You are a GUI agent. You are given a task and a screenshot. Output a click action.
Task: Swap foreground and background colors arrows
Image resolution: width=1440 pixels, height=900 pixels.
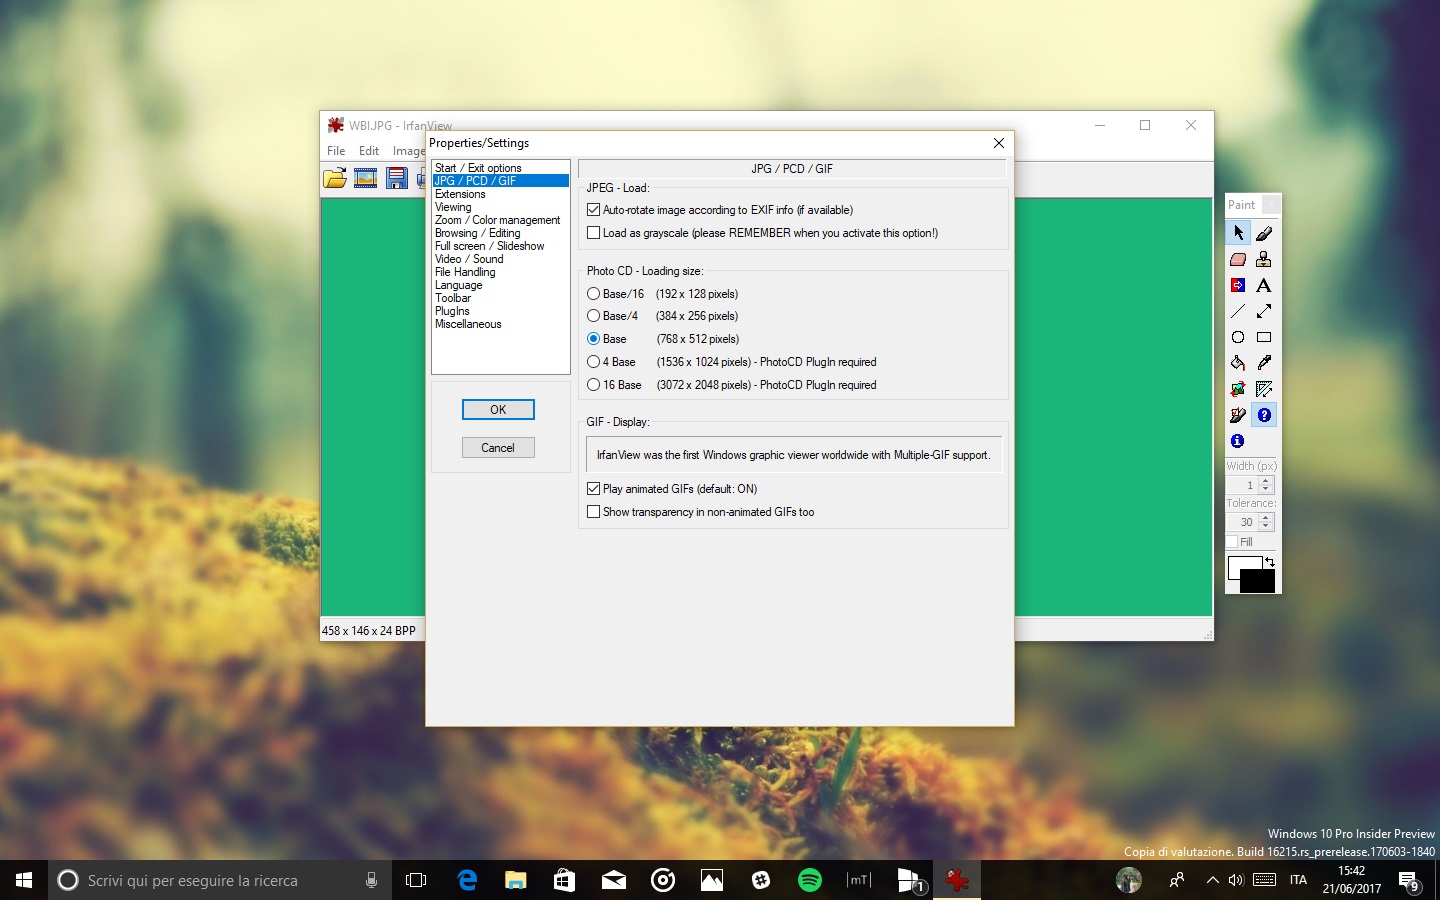click(x=1270, y=562)
